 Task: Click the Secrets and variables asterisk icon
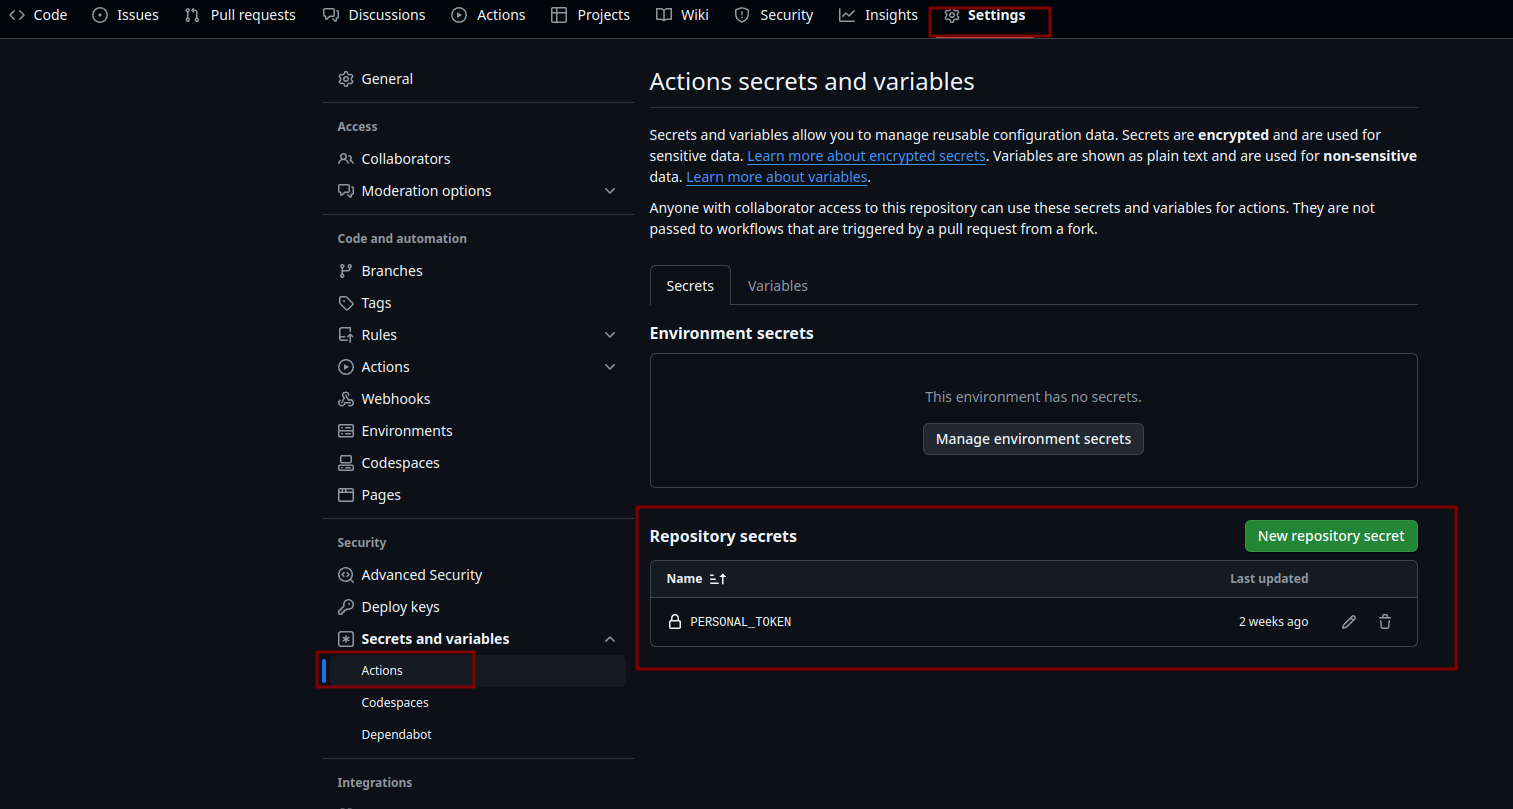[x=346, y=639]
